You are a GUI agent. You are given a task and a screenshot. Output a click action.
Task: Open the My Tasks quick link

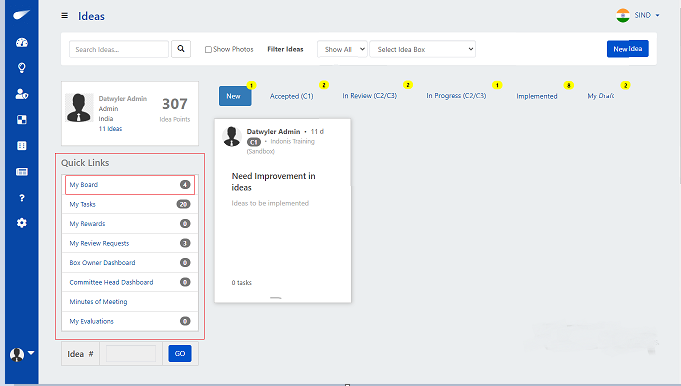tap(130, 204)
